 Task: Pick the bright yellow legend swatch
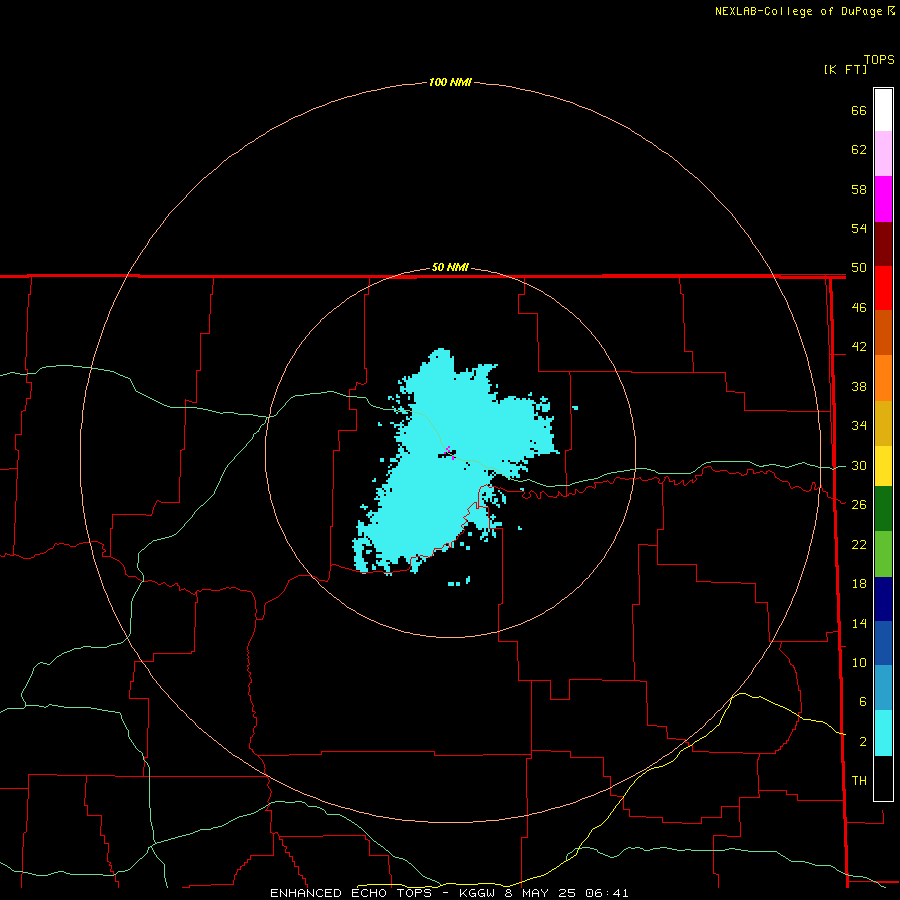pyautogui.click(x=883, y=466)
